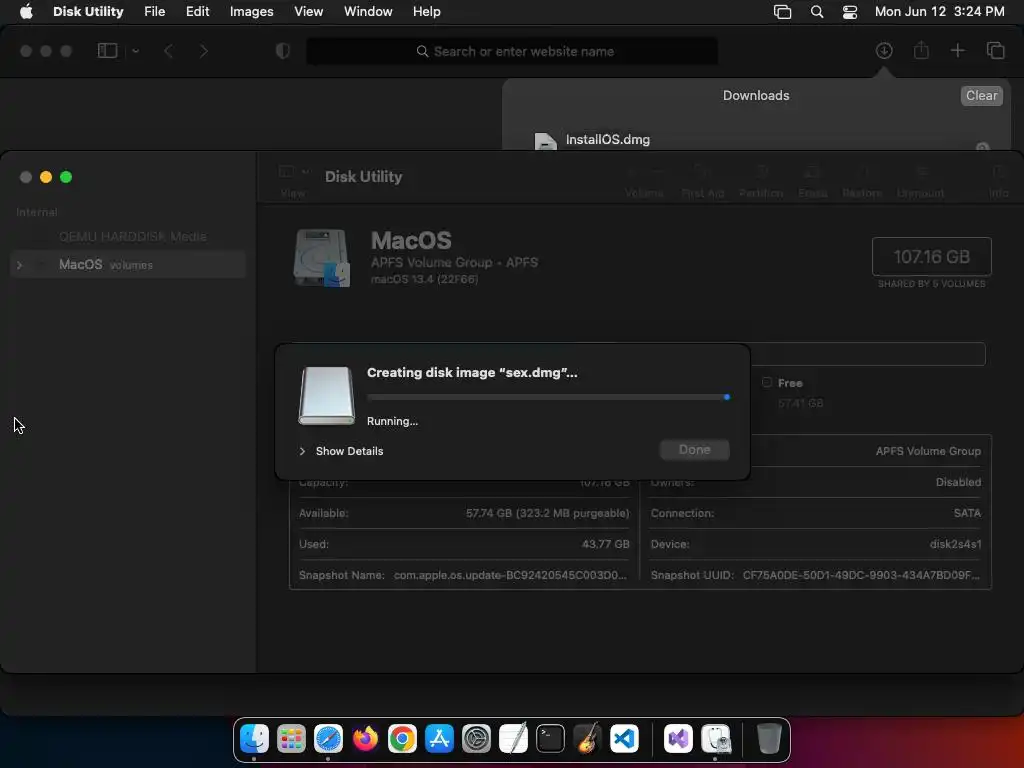
Task: Click the Snapshot UUID value
Action: (x=861, y=575)
